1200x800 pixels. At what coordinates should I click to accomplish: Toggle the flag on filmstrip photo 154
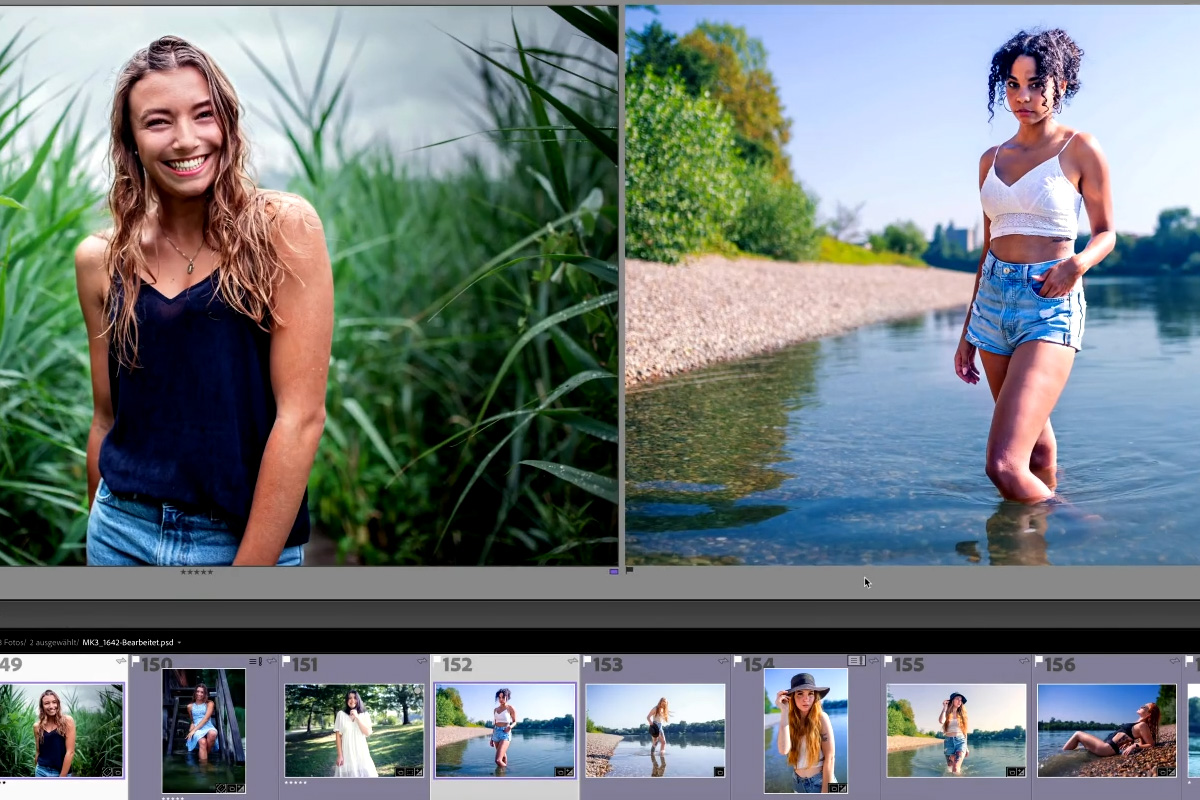point(738,661)
